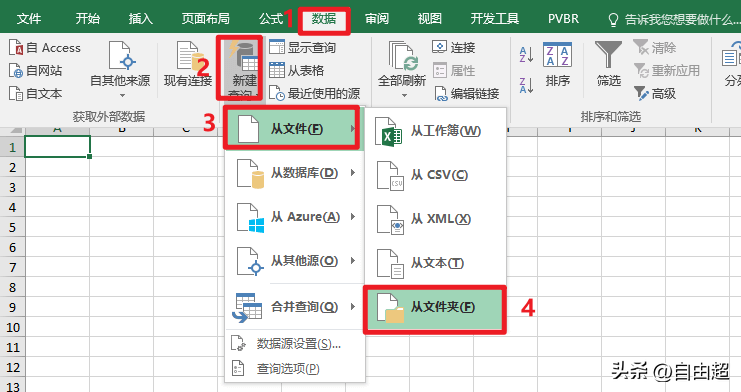Click 现有连接 button
The height and width of the screenshot is (392, 741).
click(188, 65)
